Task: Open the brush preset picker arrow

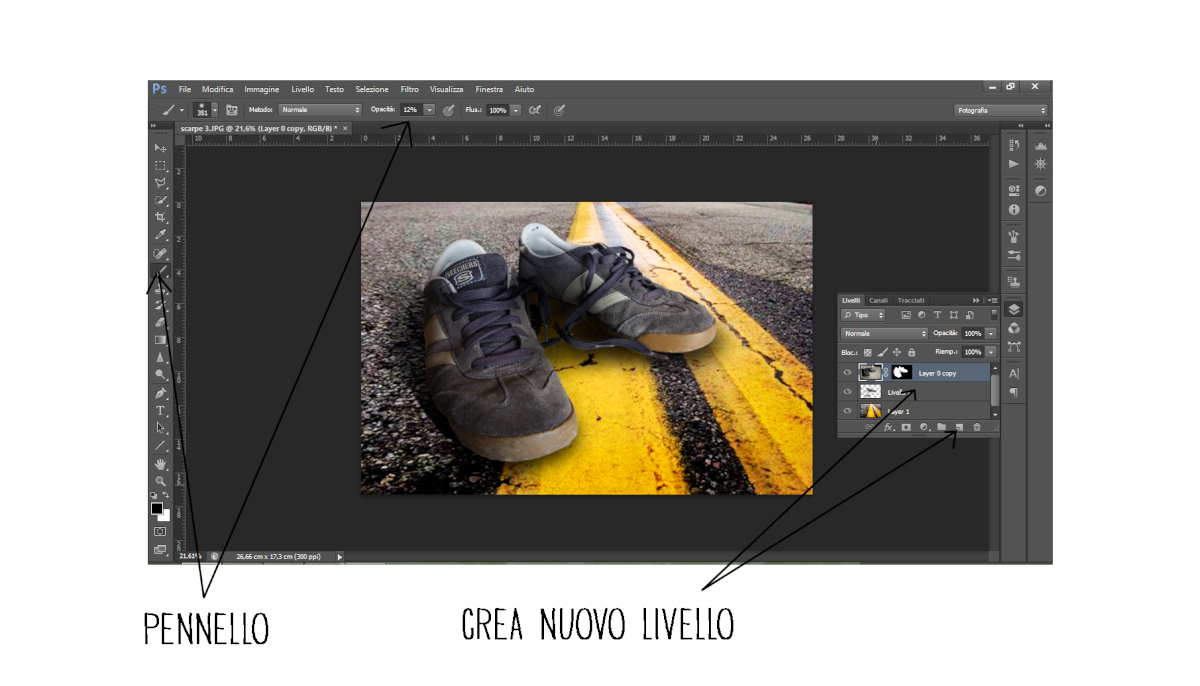Action: (215, 110)
